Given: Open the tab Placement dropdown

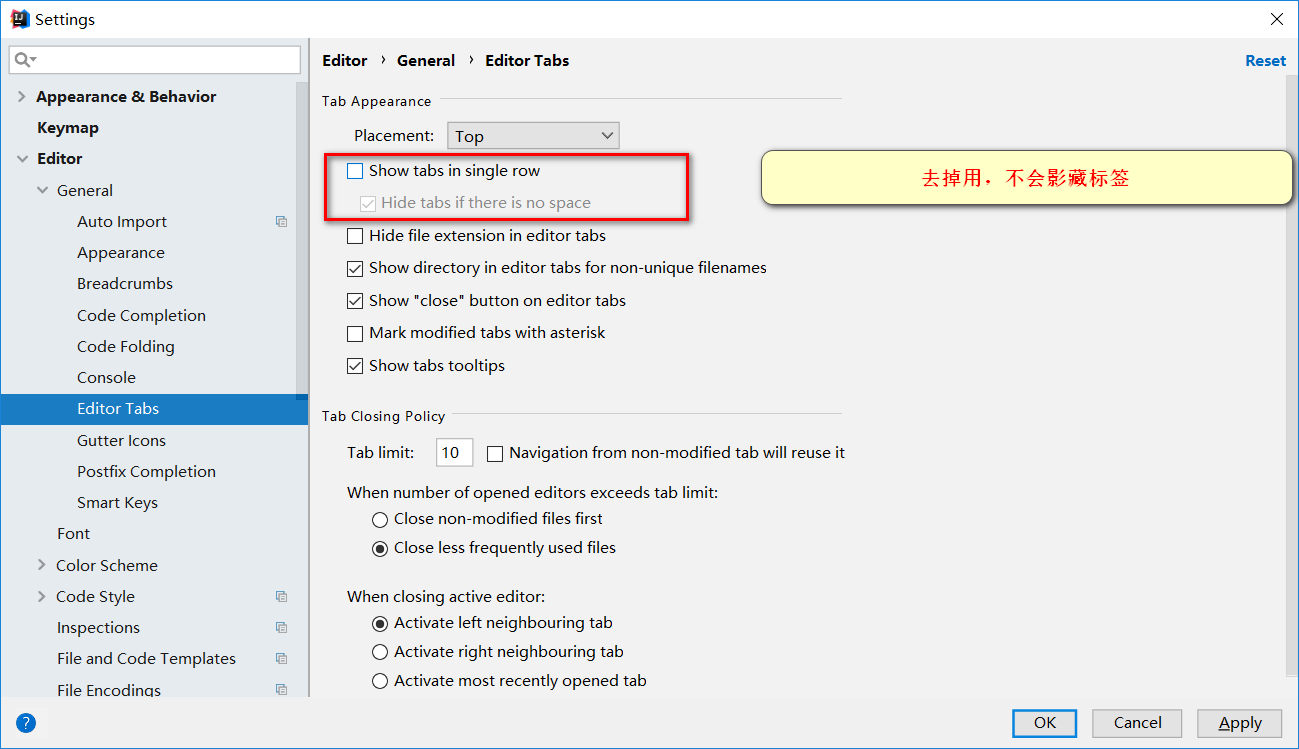Looking at the screenshot, I should pyautogui.click(x=533, y=136).
